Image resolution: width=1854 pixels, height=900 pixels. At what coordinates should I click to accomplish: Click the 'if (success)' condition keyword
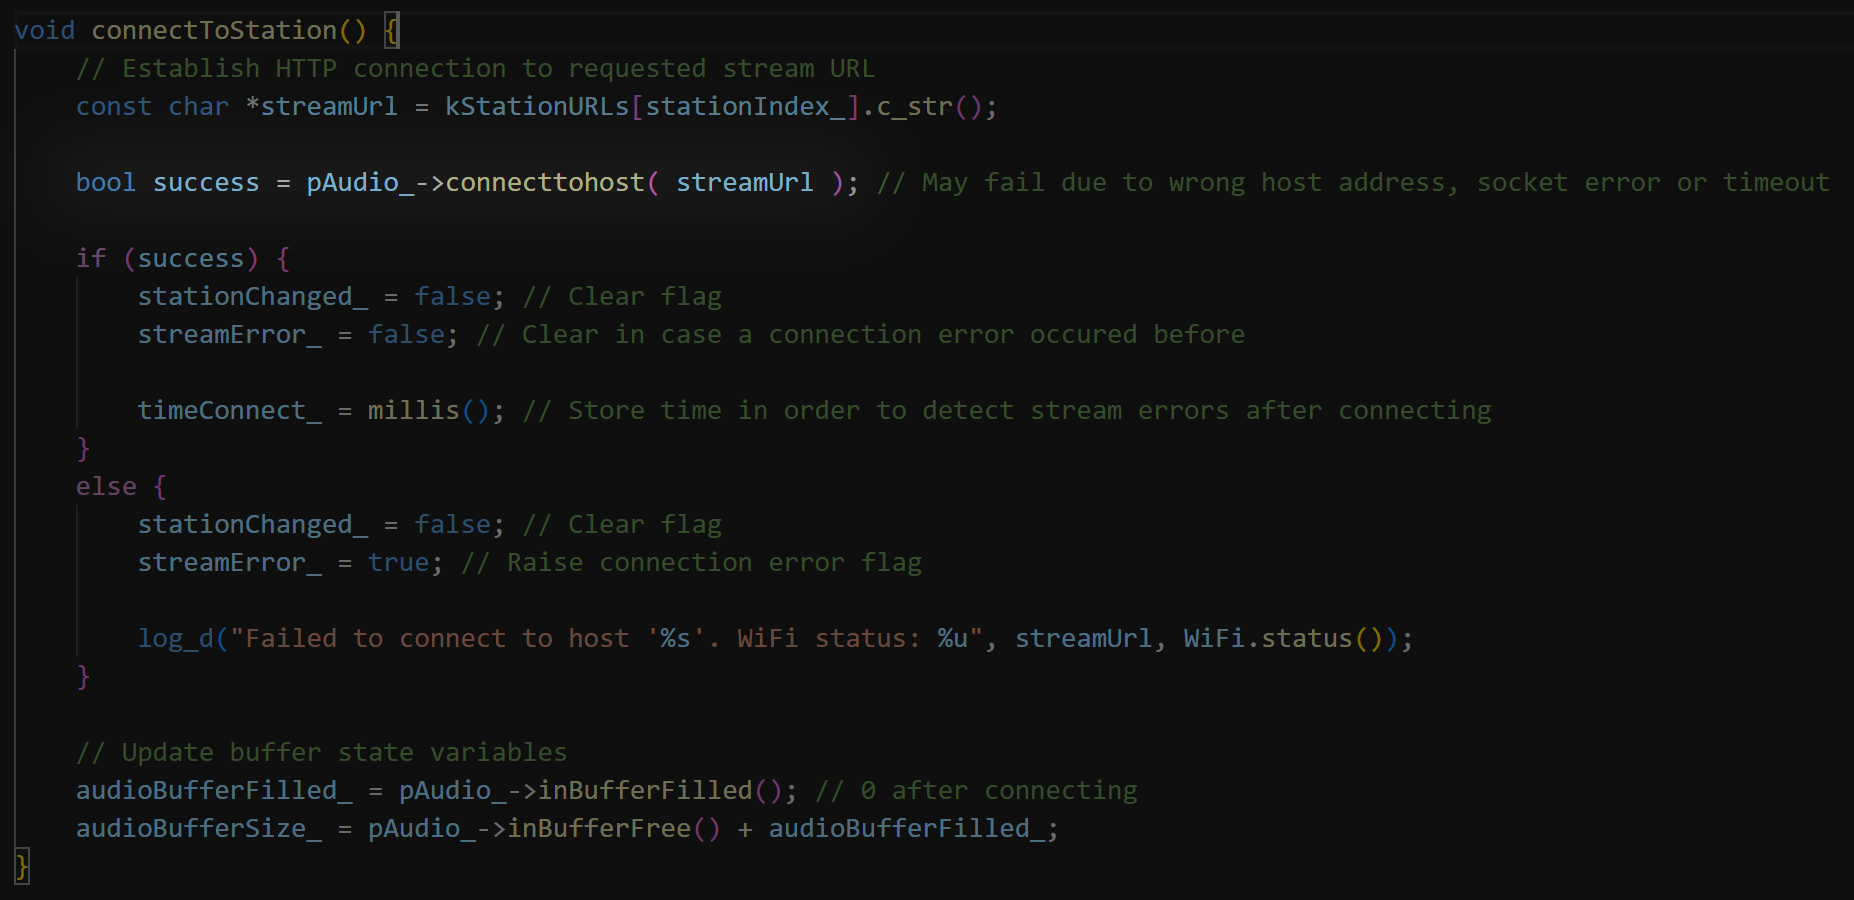coord(91,258)
